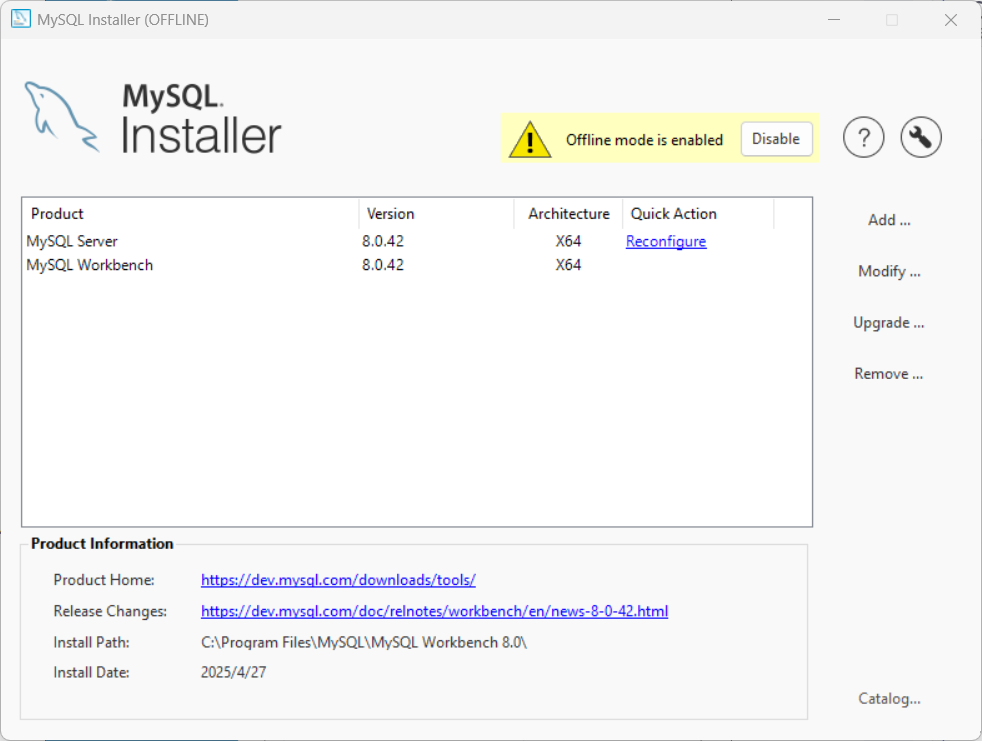Screen dimensions: 982x741
Task: Open the help question mark icon
Action: point(863,137)
